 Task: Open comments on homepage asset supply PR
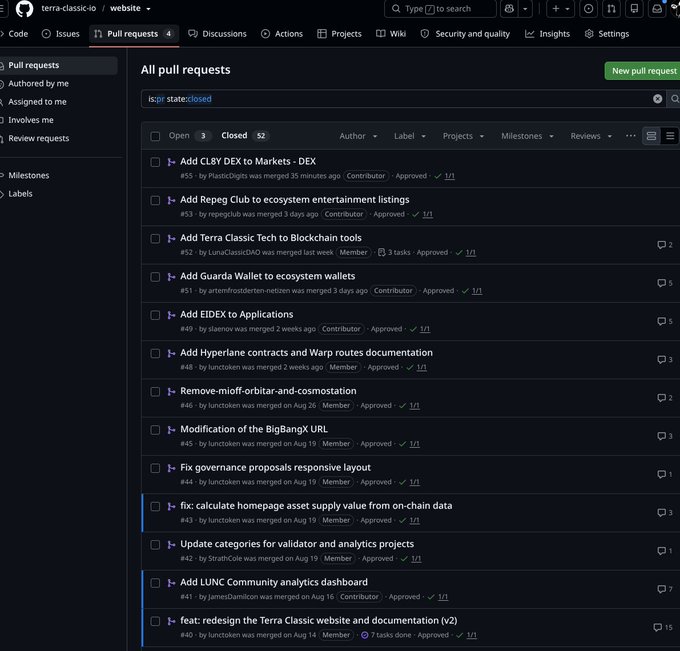pos(665,513)
